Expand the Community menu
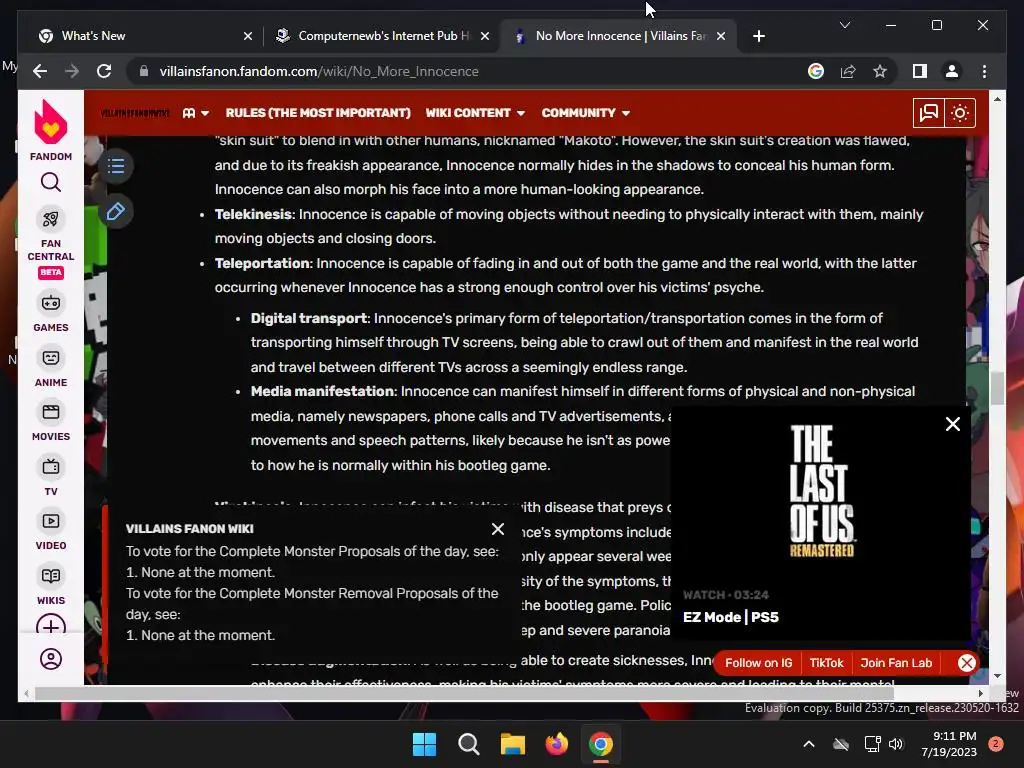Image resolution: width=1024 pixels, height=768 pixels. 585,113
